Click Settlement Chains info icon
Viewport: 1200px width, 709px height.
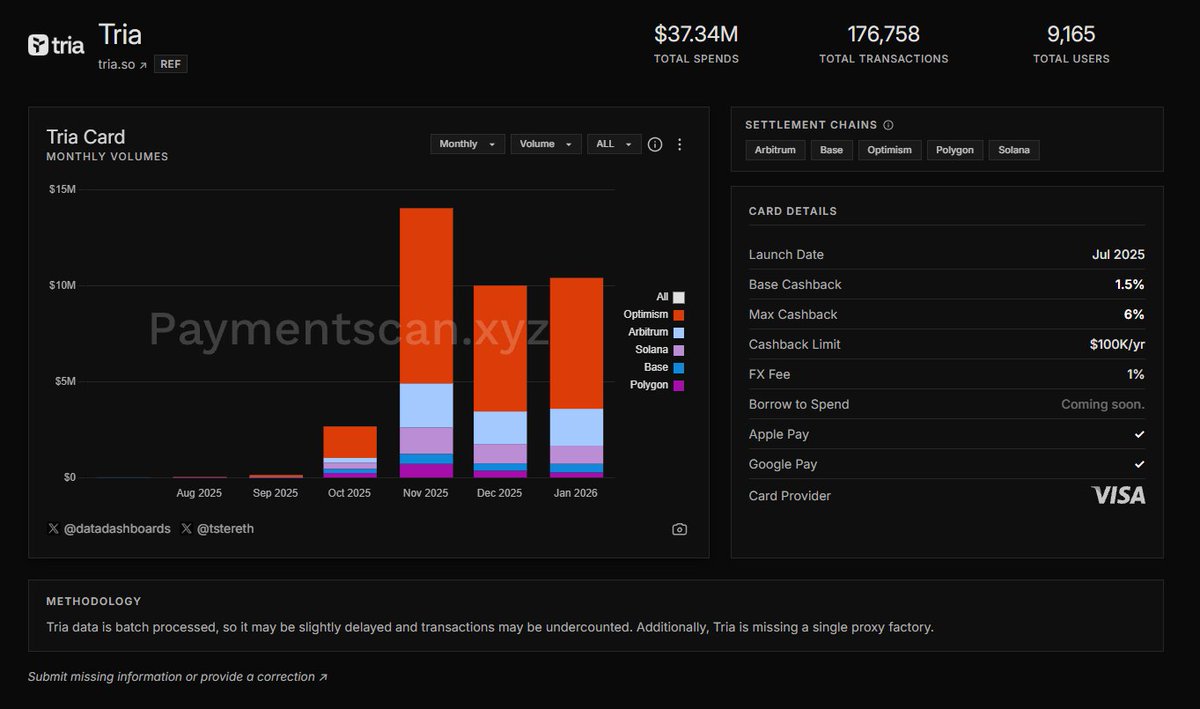tap(889, 125)
